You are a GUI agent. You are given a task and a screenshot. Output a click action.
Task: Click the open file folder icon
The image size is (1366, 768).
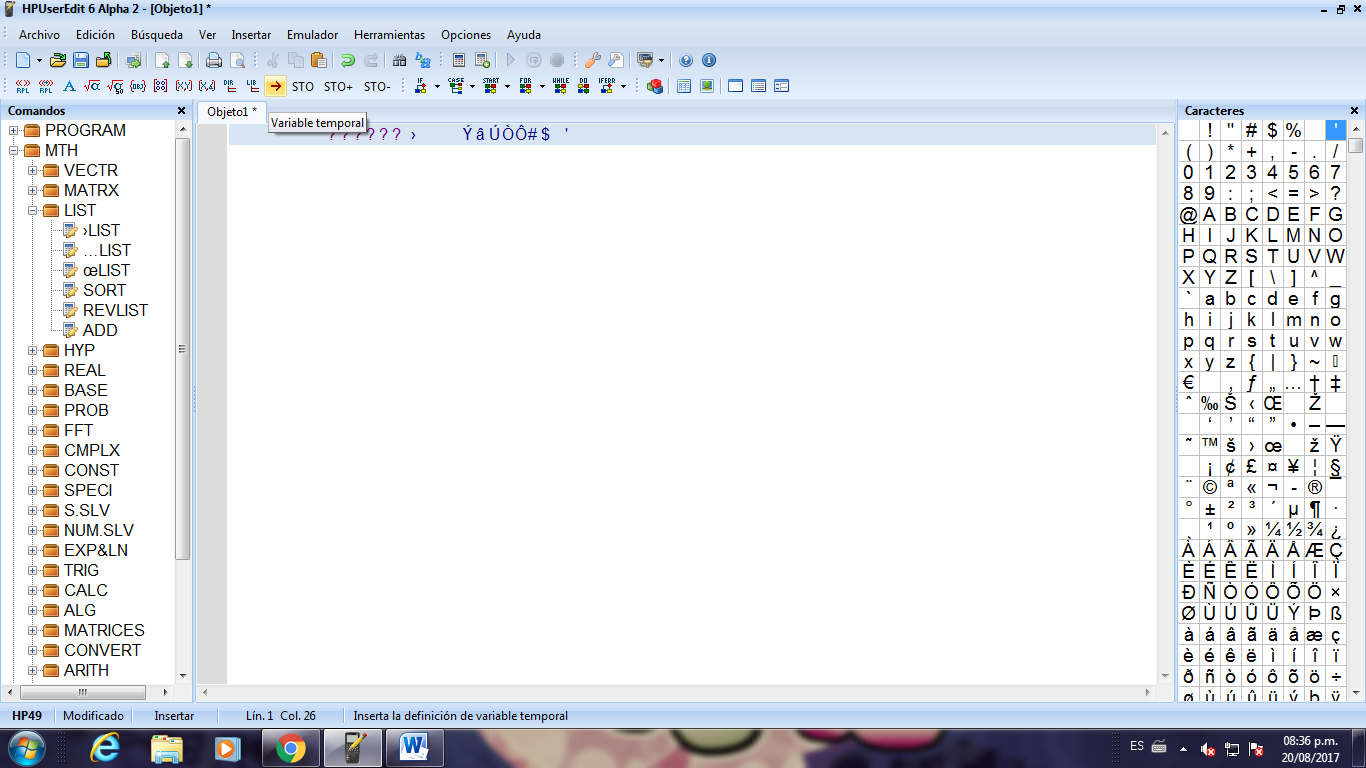[x=58, y=60]
